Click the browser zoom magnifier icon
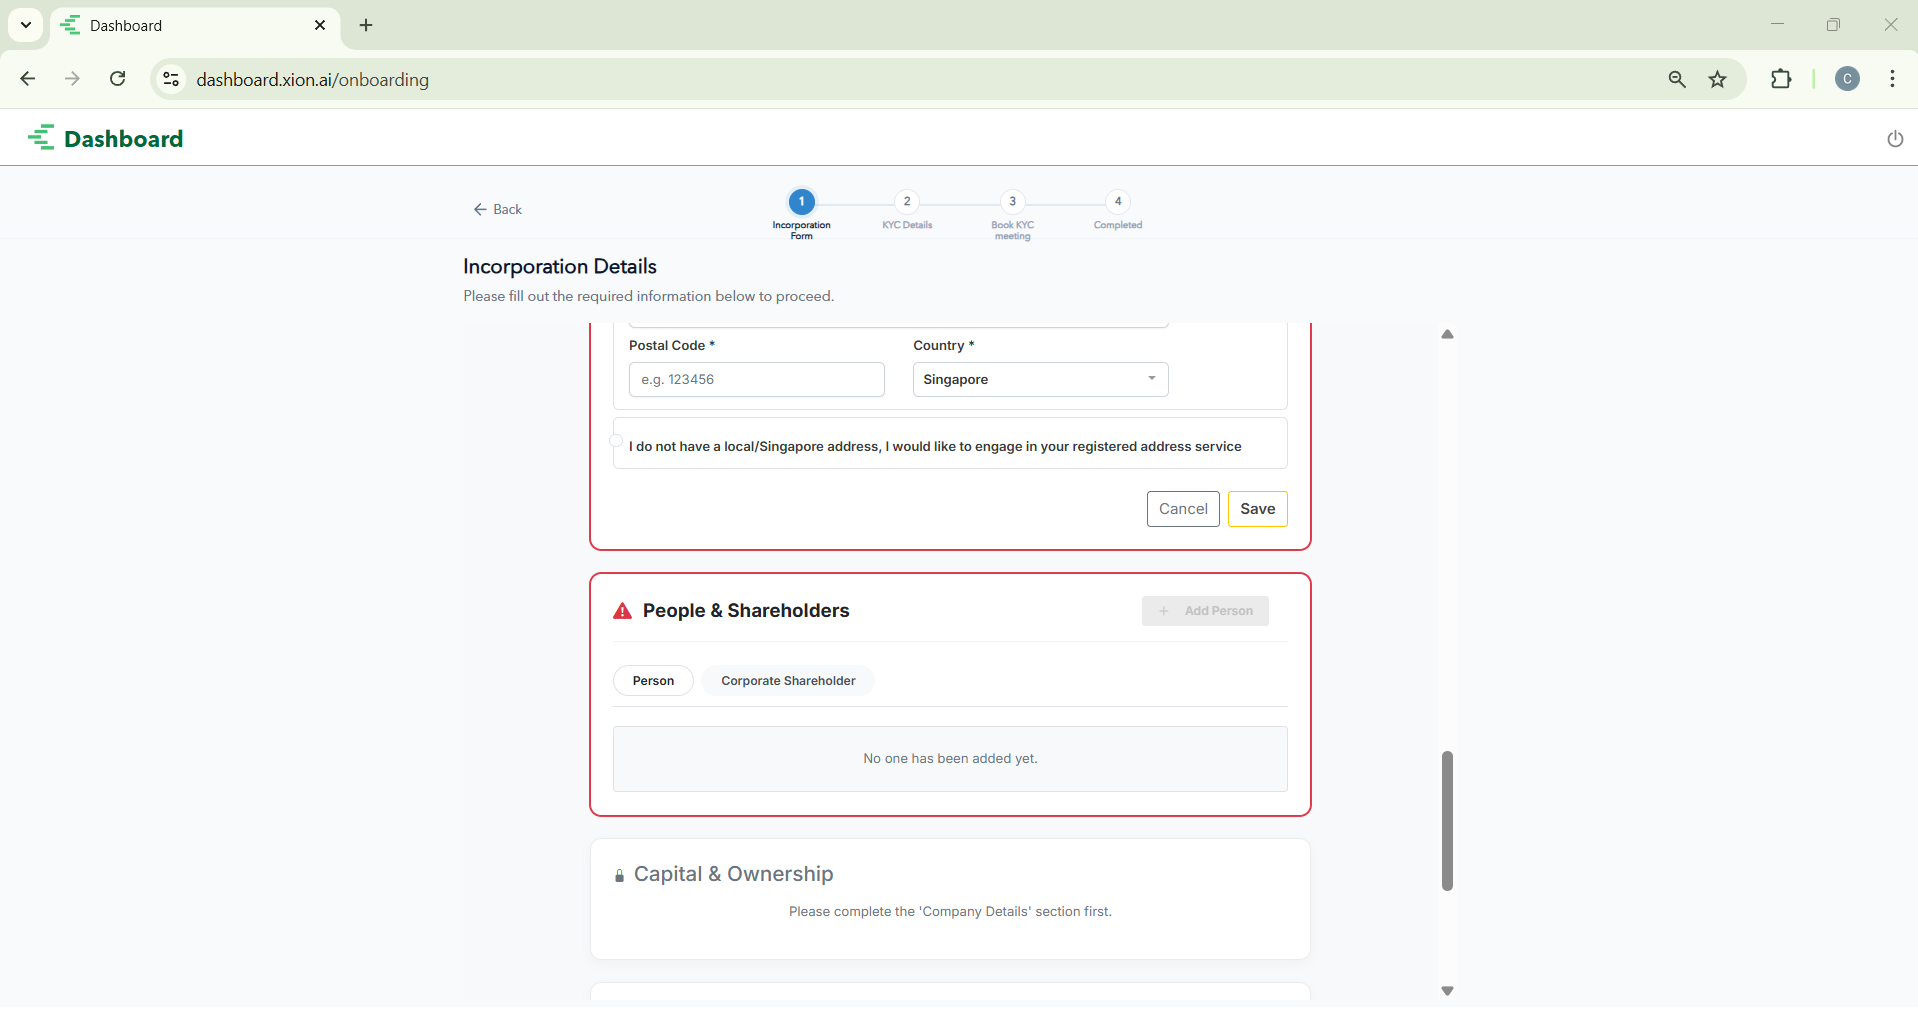The height and width of the screenshot is (1013, 1918). 1677,80
